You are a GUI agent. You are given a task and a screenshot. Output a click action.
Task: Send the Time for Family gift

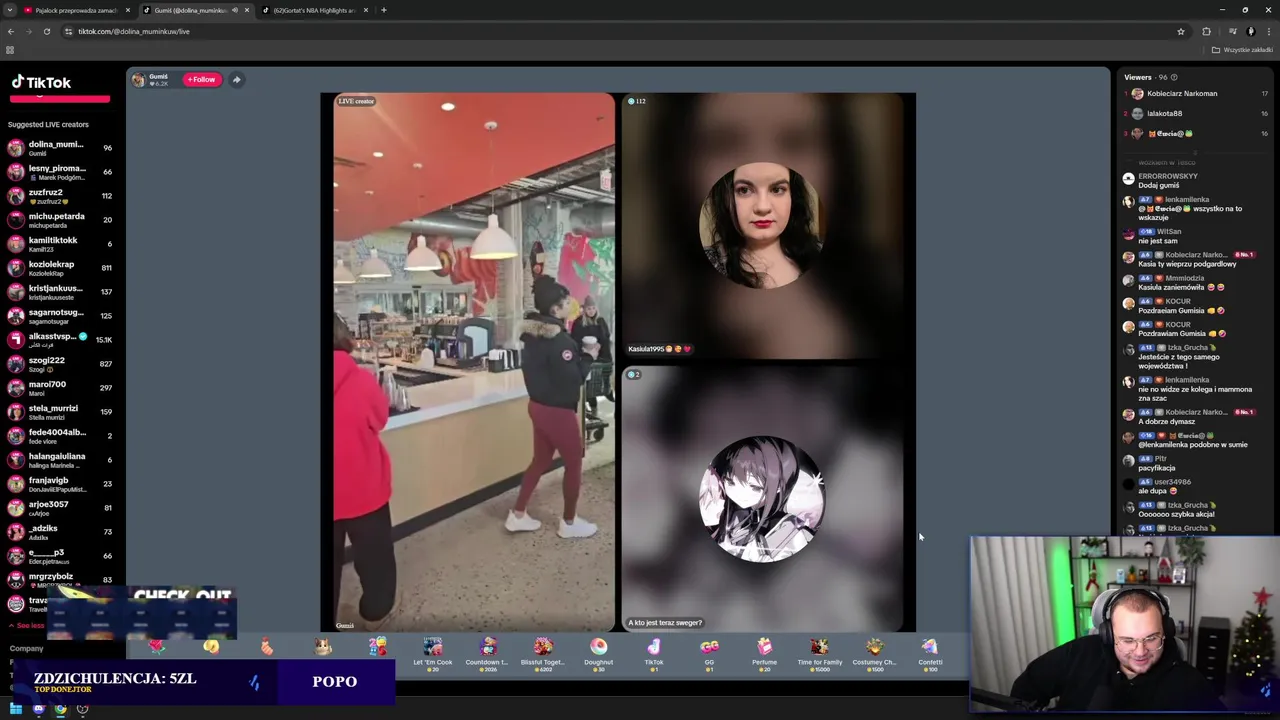pos(819,653)
